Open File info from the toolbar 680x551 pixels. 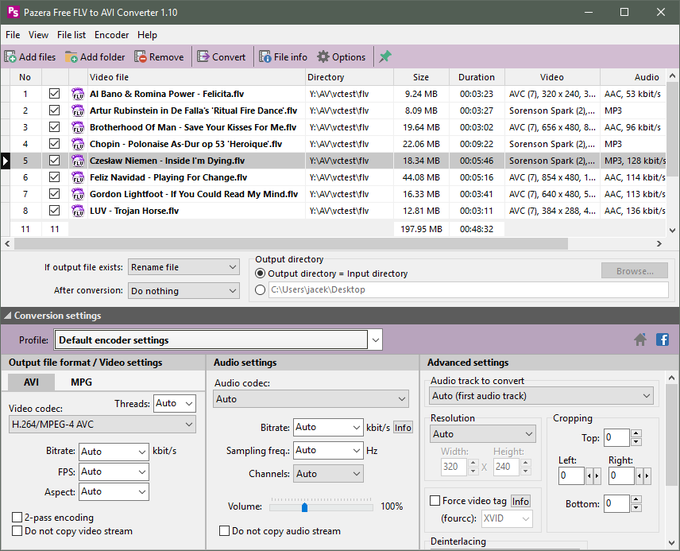(265, 57)
